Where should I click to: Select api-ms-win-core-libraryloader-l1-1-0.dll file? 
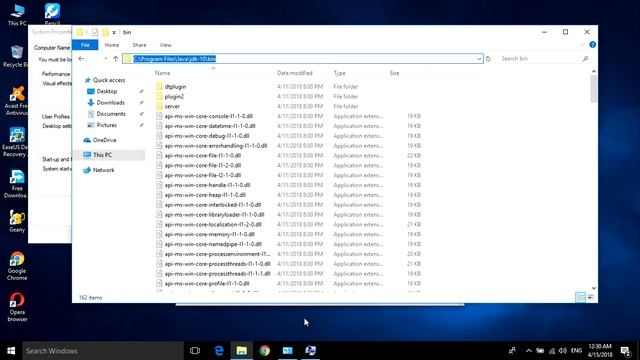pos(214,215)
